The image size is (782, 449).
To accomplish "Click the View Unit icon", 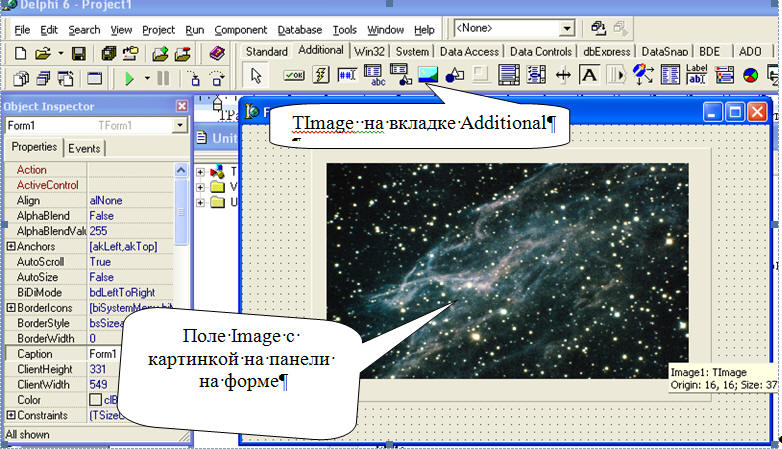I will [x=21, y=78].
